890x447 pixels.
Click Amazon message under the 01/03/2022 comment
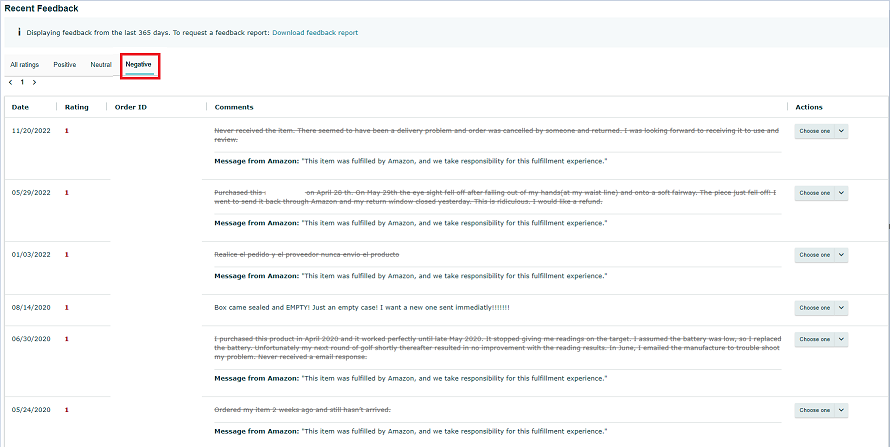[411, 276]
